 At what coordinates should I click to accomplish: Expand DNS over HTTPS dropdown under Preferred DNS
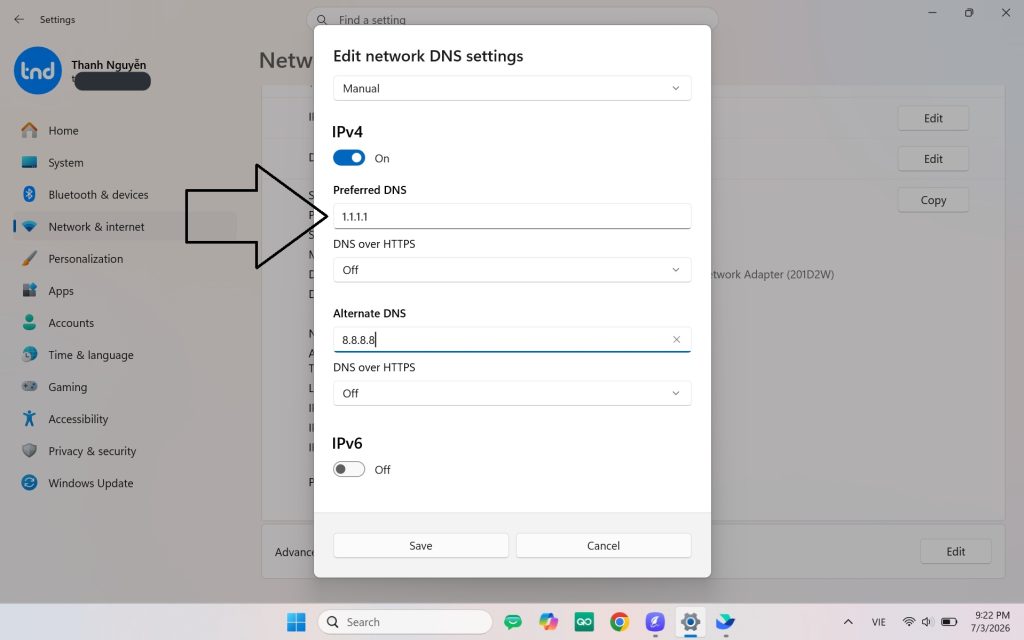512,270
